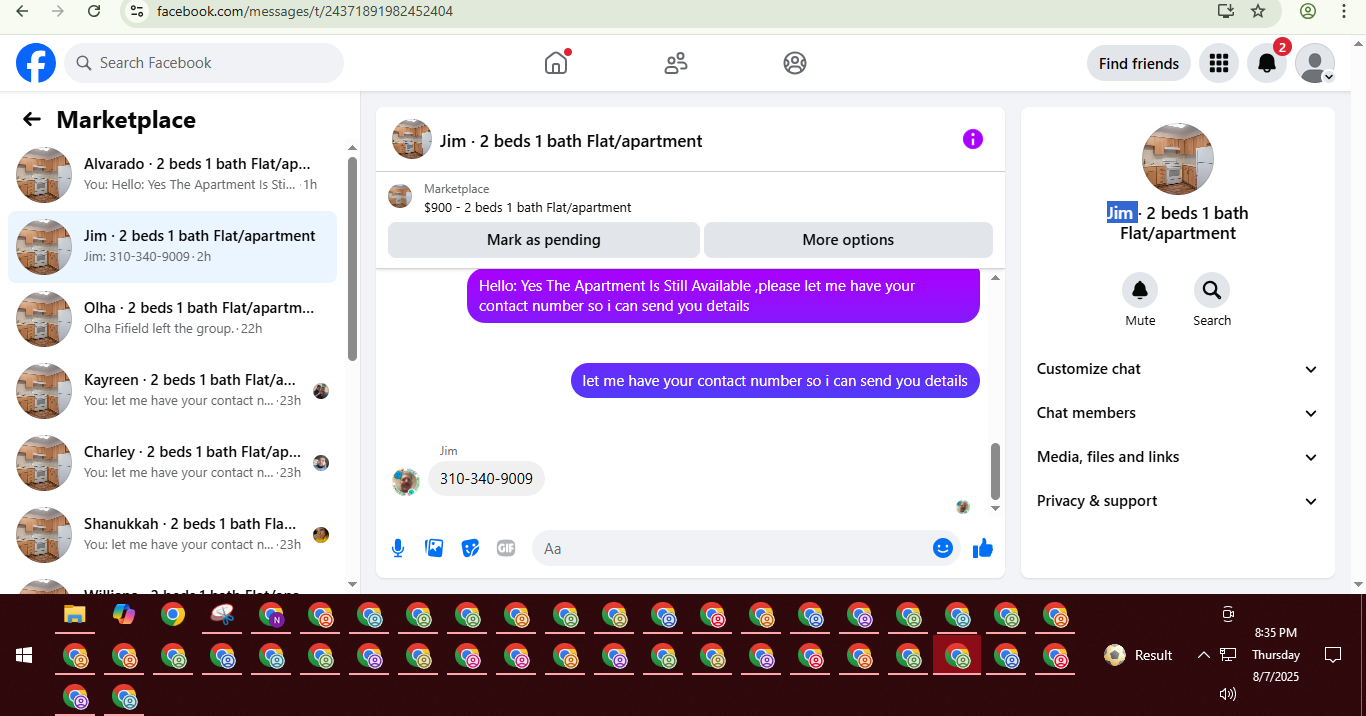The width and height of the screenshot is (1366, 716).
Task: Open the Olha conversation
Action: [x=172, y=319]
